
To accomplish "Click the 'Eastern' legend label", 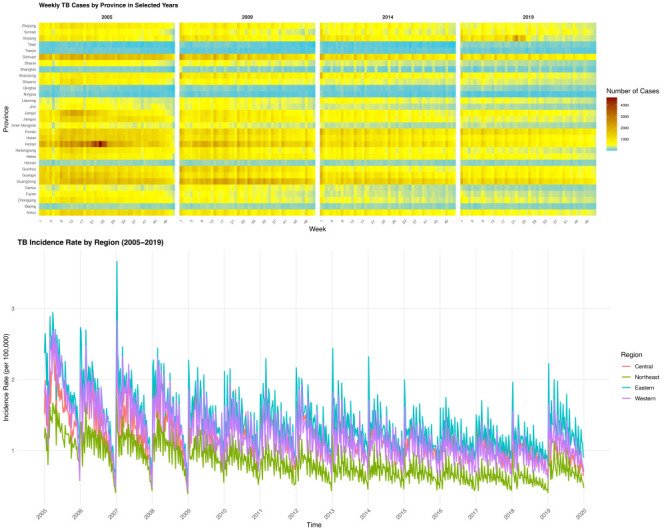I will click(644, 388).
